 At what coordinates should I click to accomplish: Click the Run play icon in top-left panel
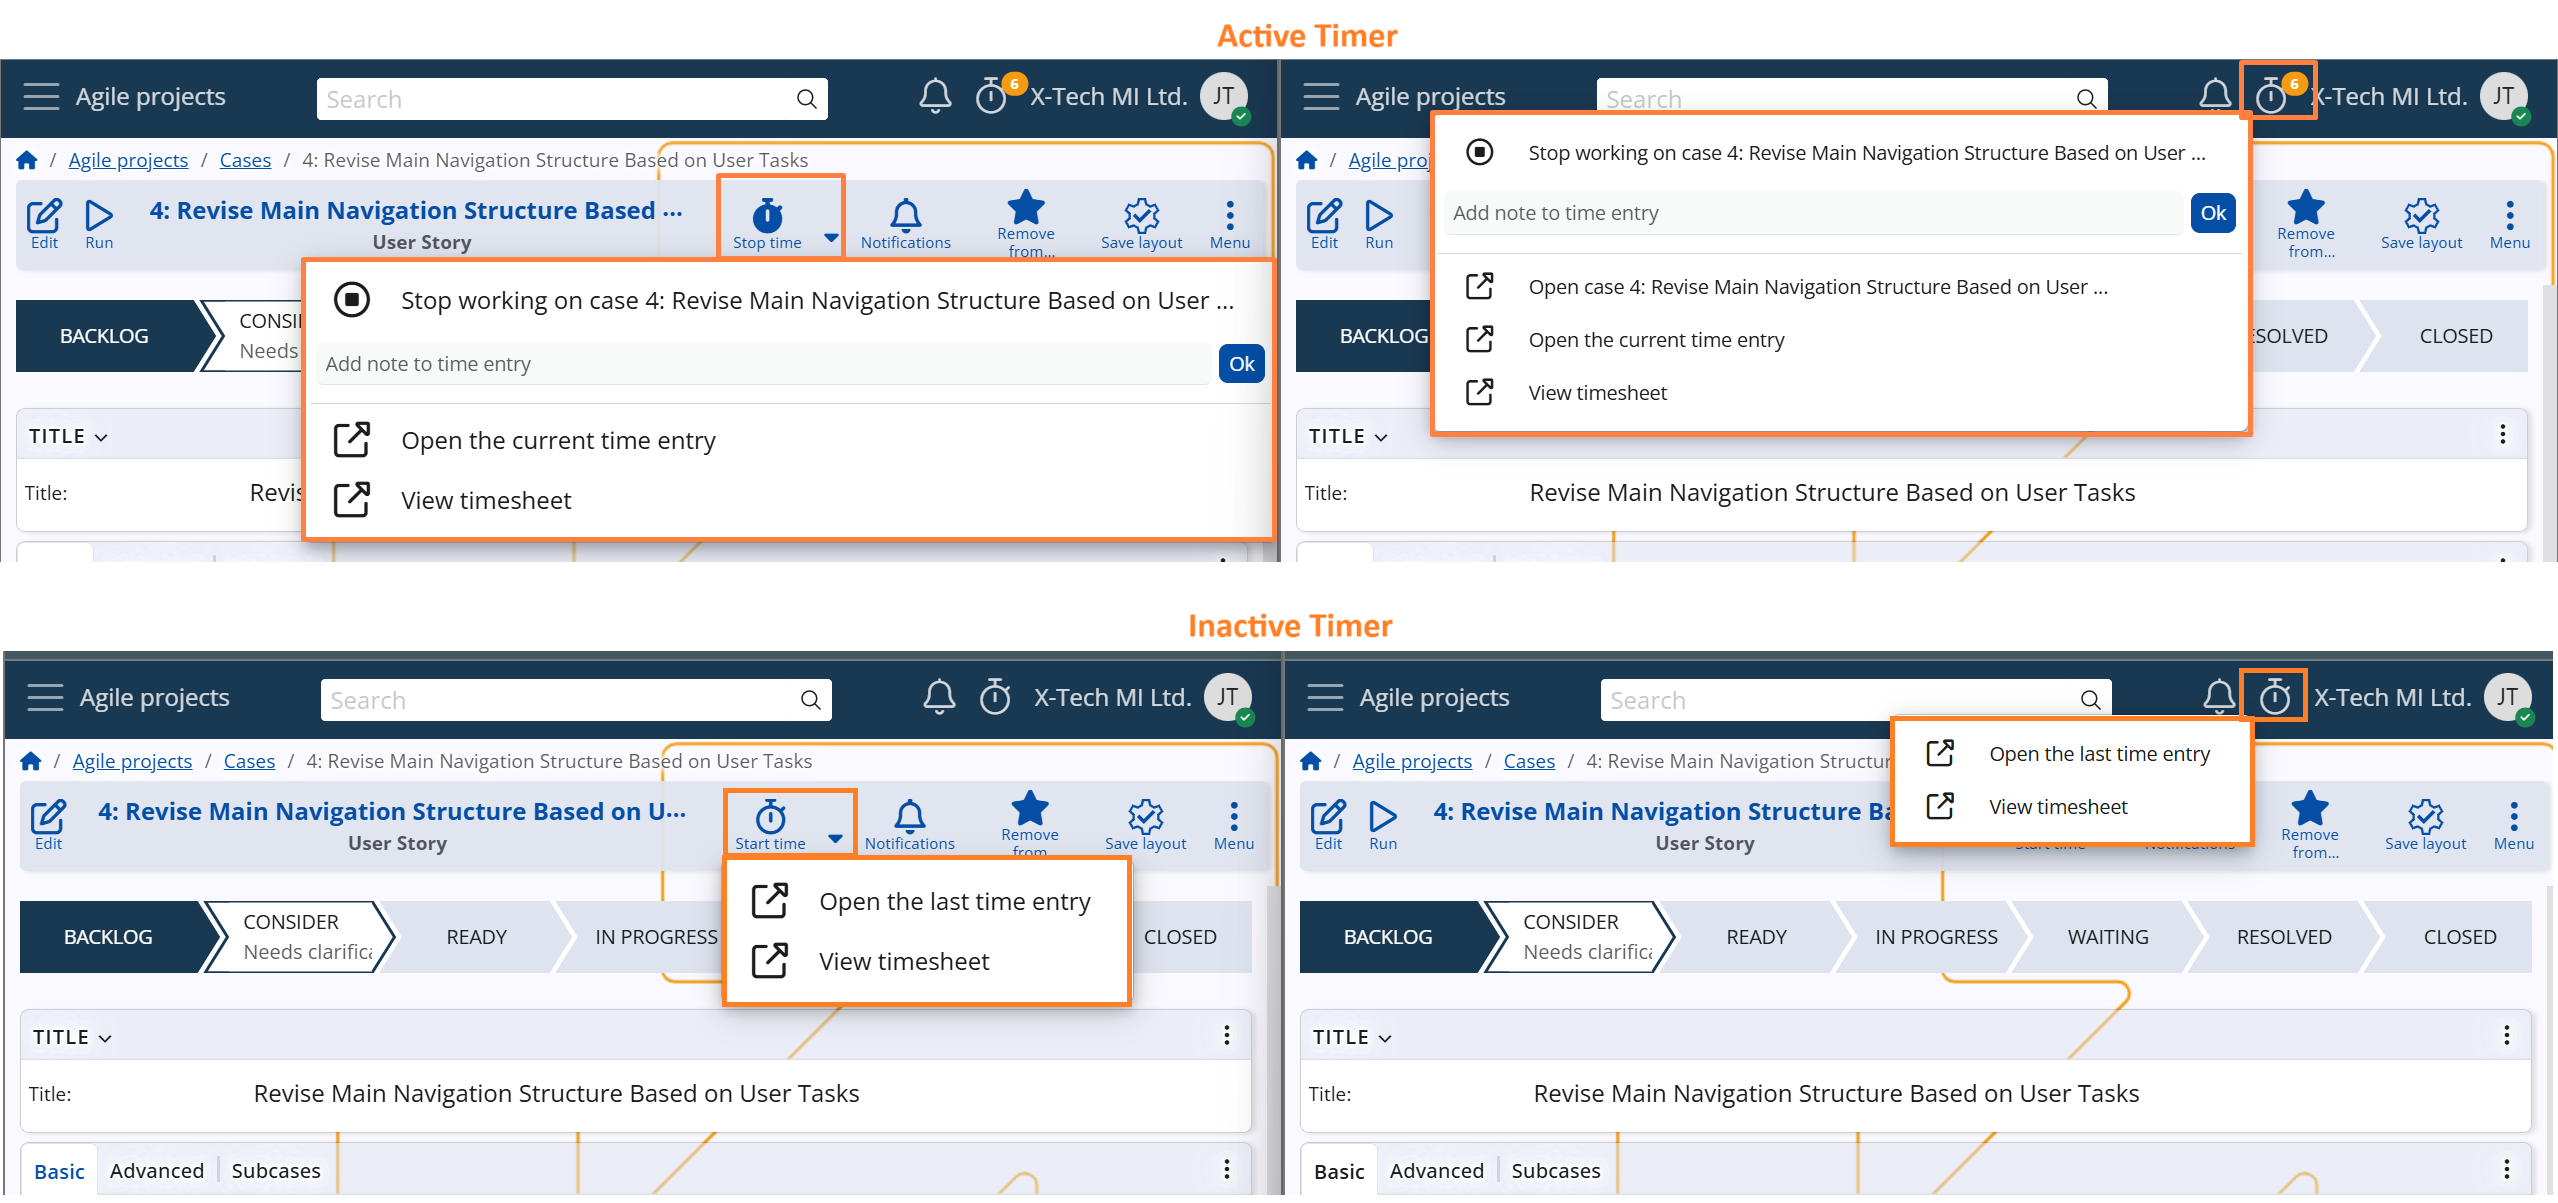(x=99, y=216)
